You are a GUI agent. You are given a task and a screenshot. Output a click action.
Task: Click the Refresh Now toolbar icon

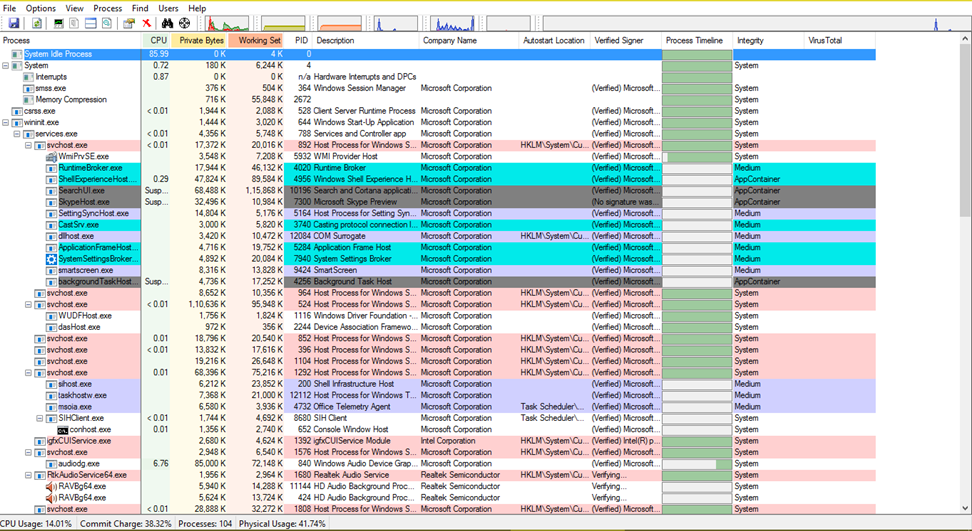37,24
